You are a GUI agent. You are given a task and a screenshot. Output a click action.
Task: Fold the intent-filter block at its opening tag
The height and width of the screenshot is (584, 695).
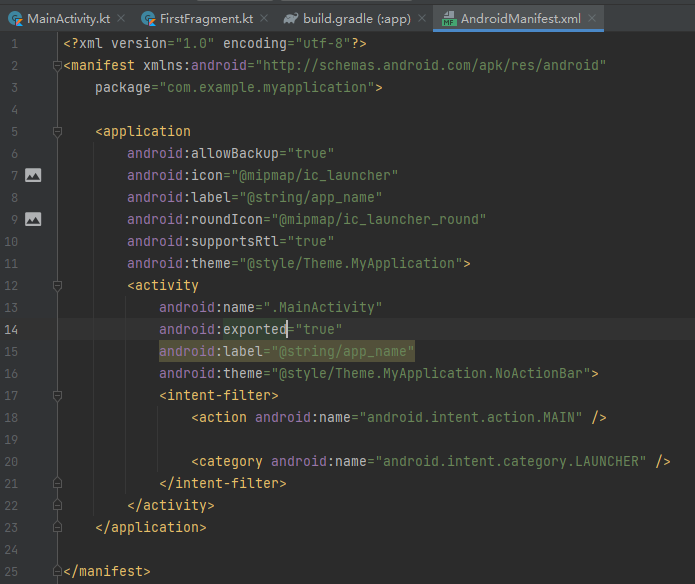pyautogui.click(x=56, y=395)
